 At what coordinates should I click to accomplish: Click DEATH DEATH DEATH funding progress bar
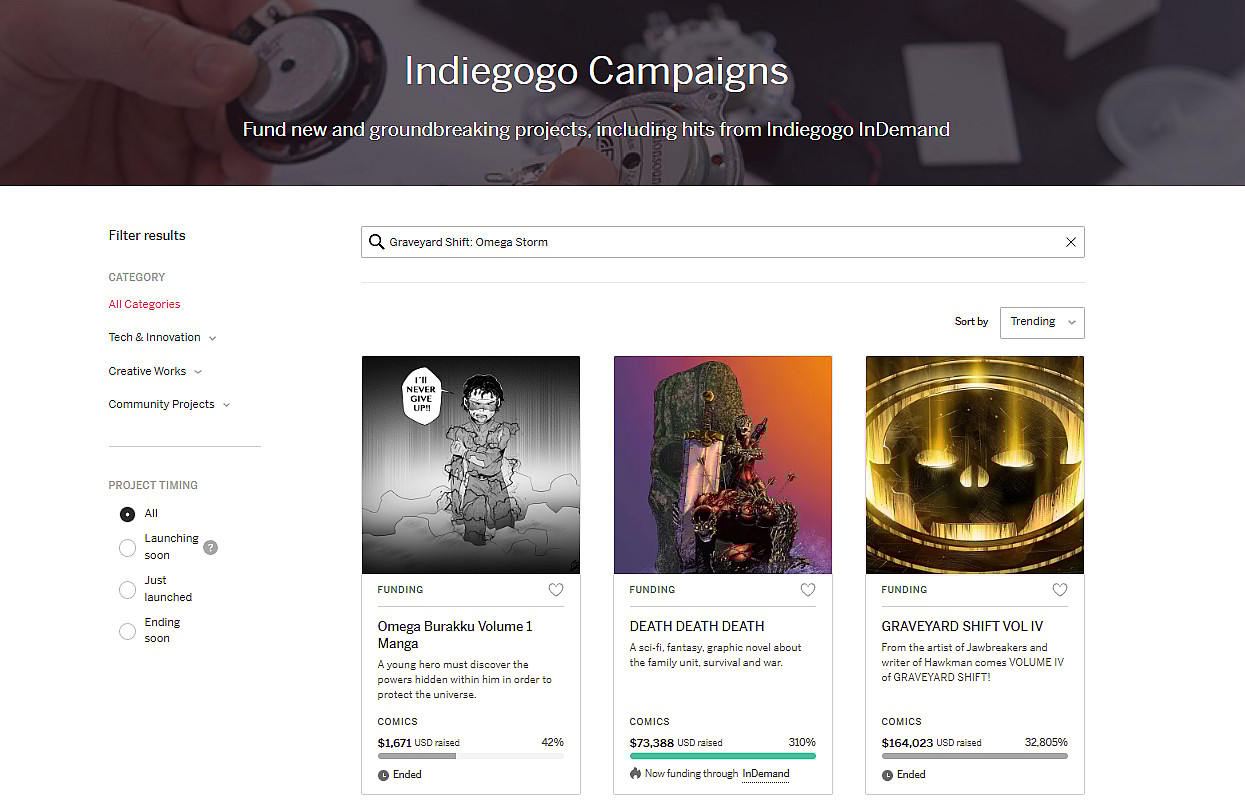tap(722, 756)
